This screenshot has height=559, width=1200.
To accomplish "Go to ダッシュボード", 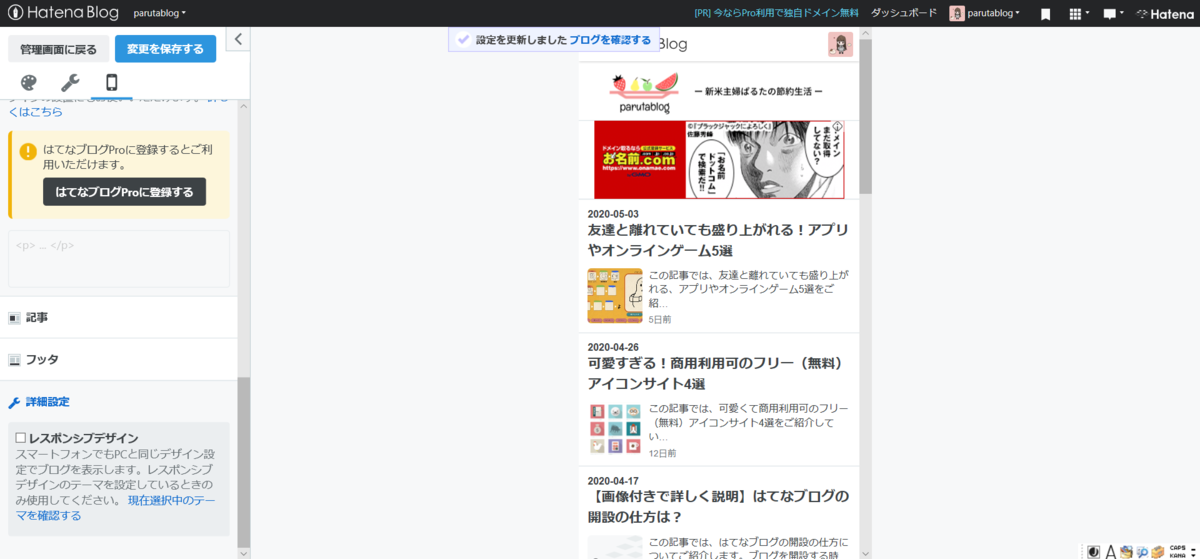I will click(x=904, y=13).
